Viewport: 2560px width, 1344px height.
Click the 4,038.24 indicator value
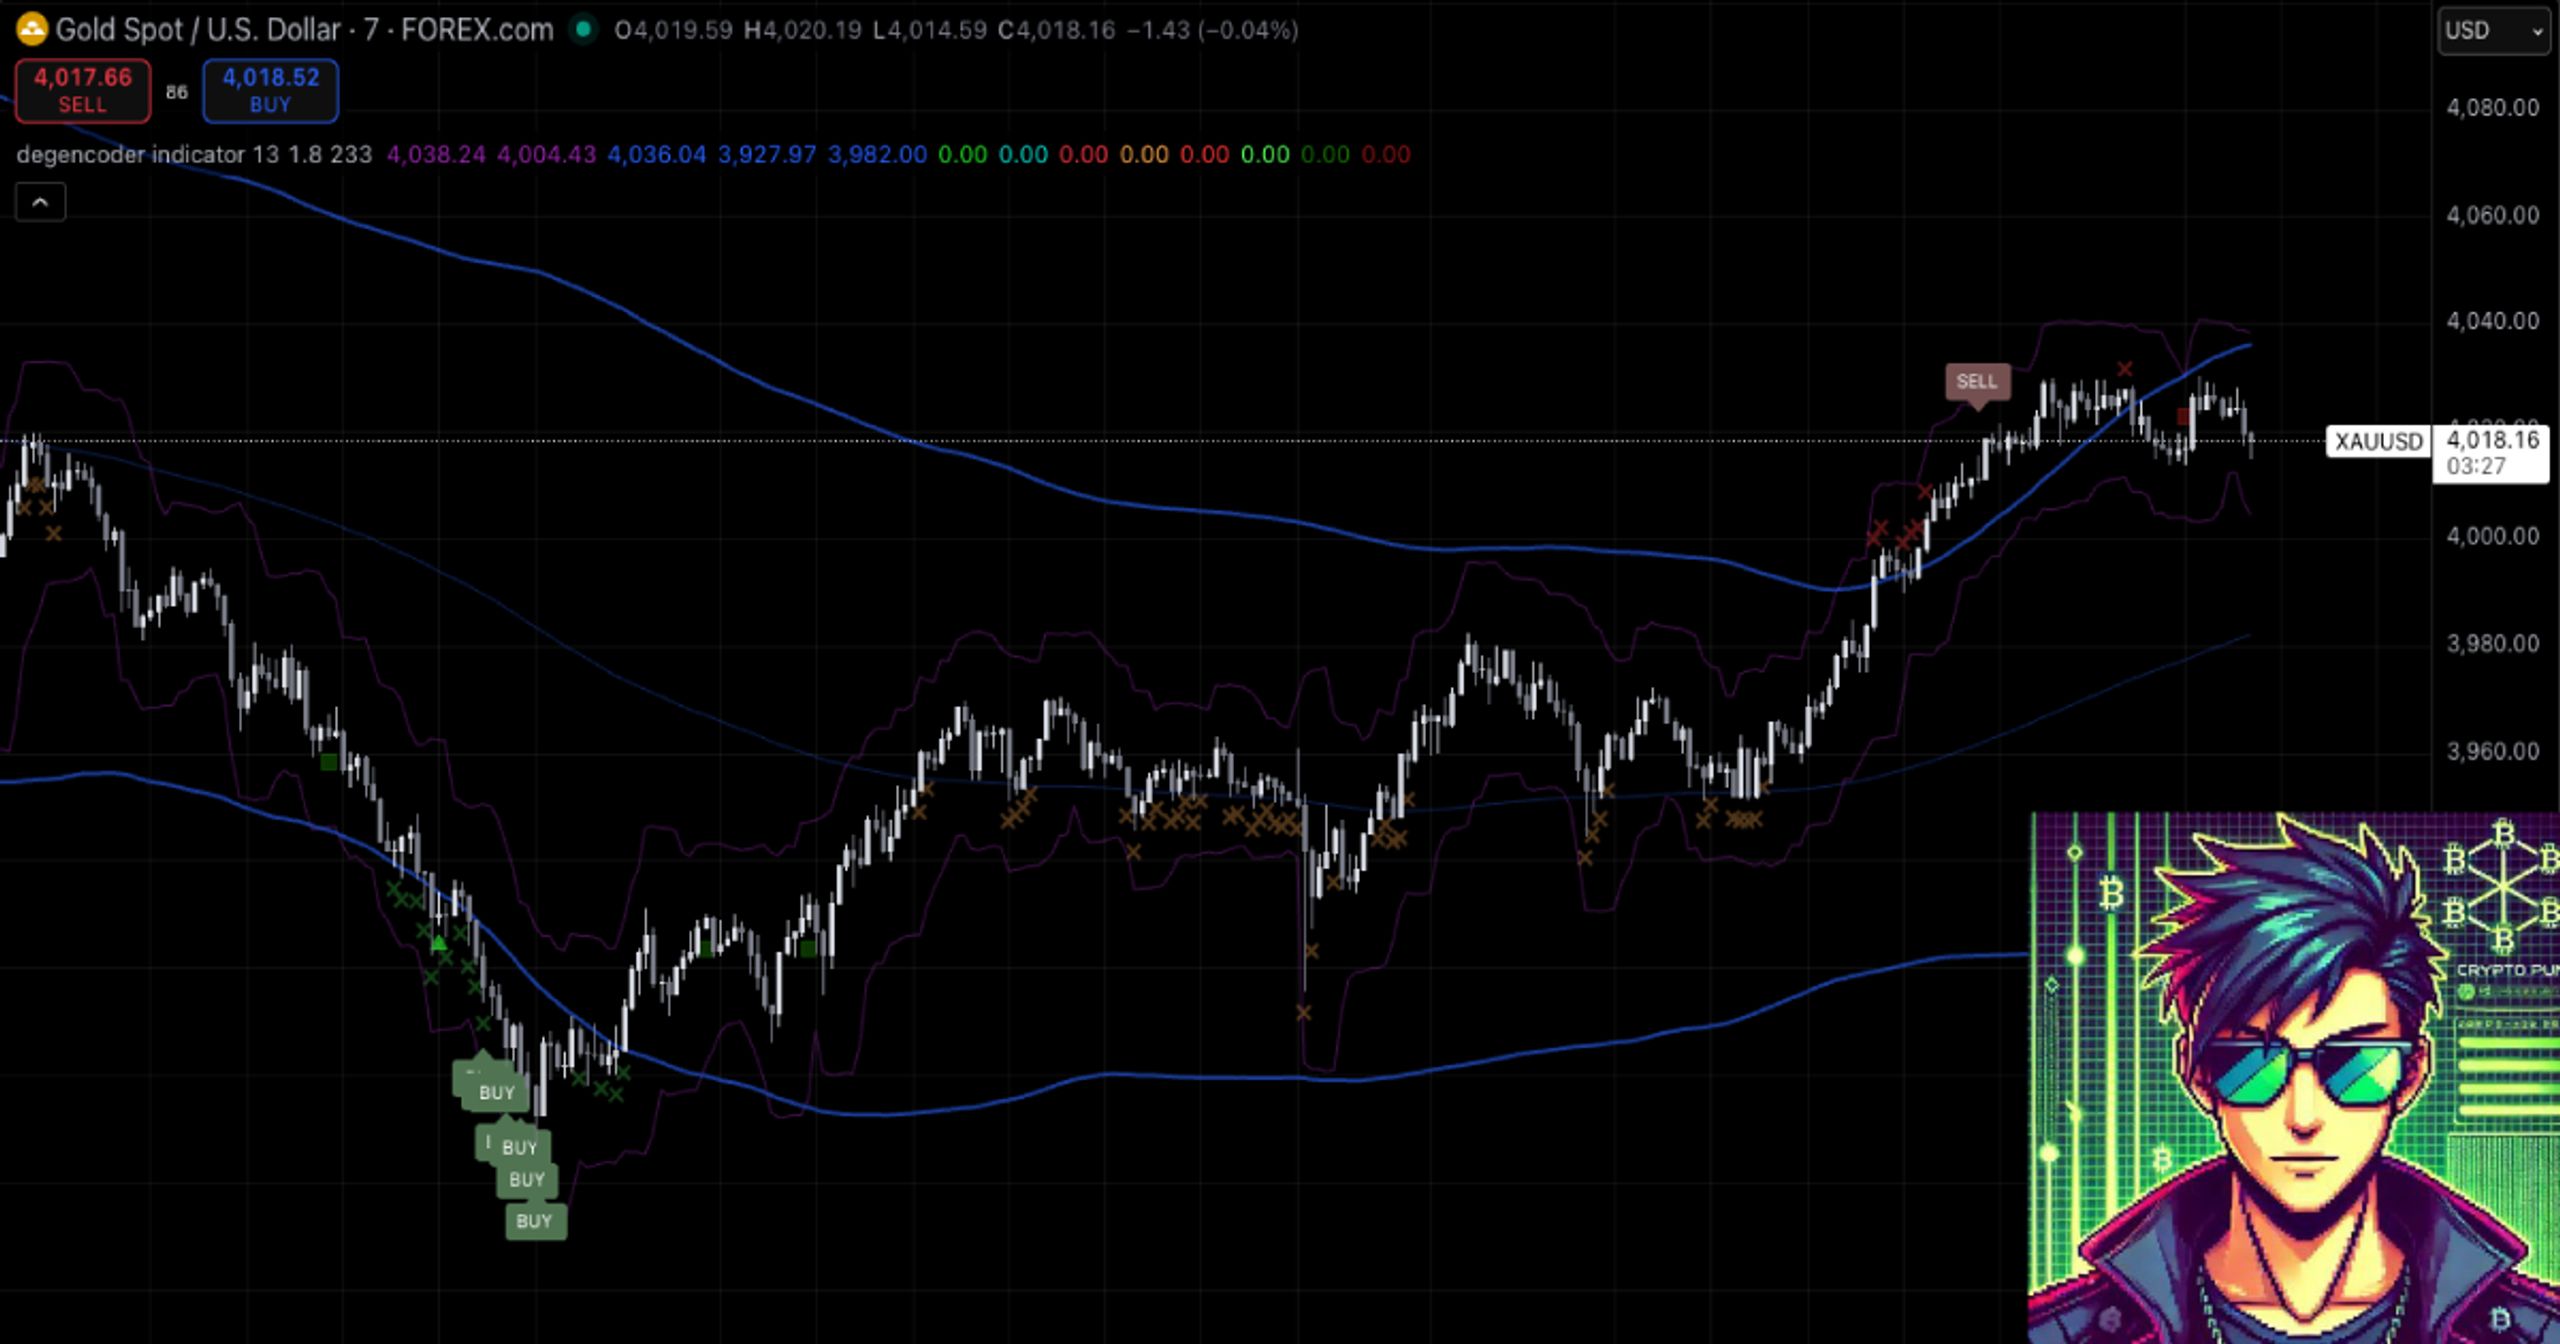point(436,155)
